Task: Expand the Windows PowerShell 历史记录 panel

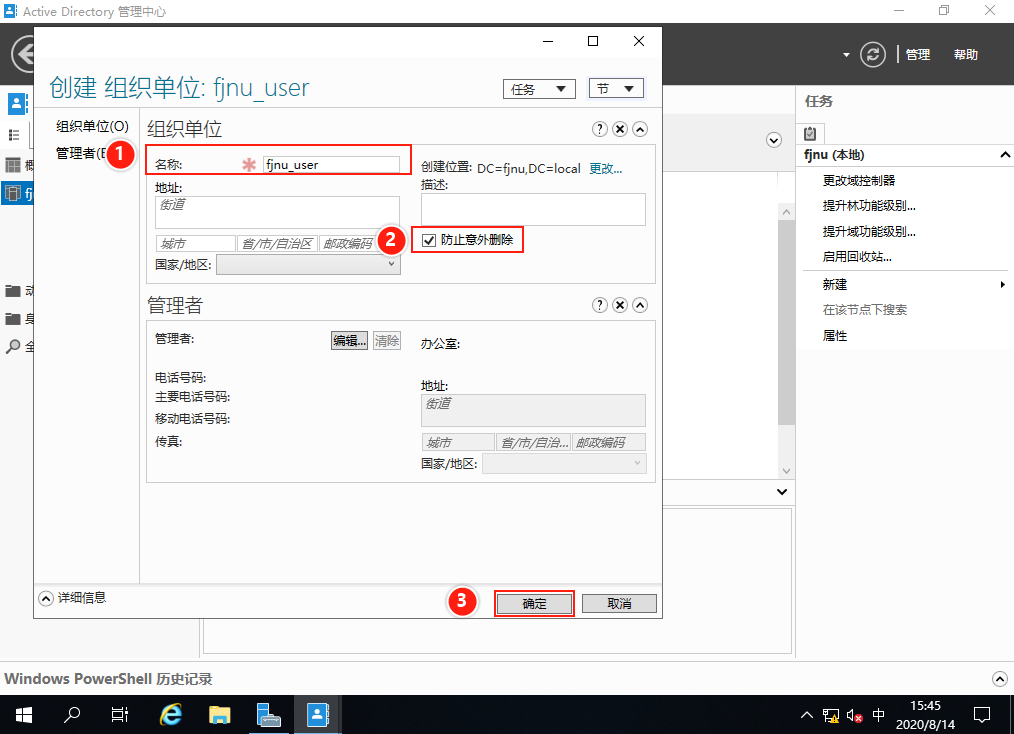Action: point(999,679)
